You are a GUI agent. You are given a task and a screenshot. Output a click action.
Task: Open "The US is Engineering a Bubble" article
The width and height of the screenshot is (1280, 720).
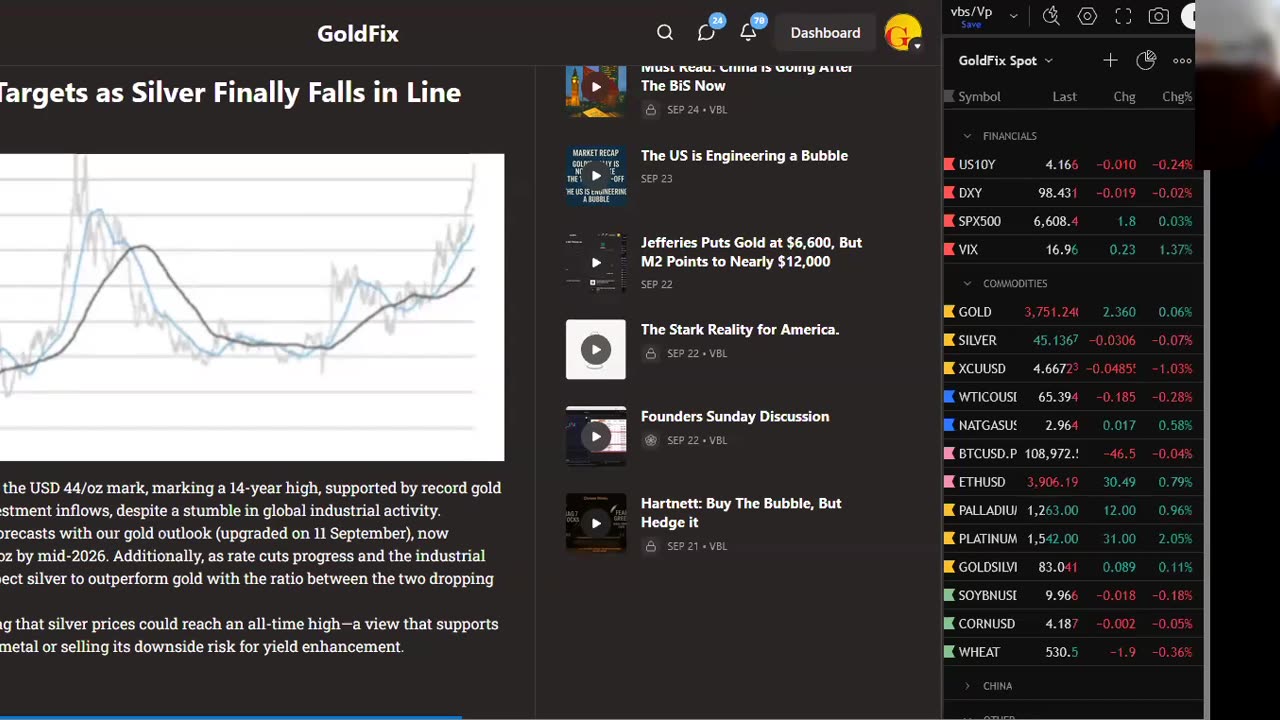[744, 156]
